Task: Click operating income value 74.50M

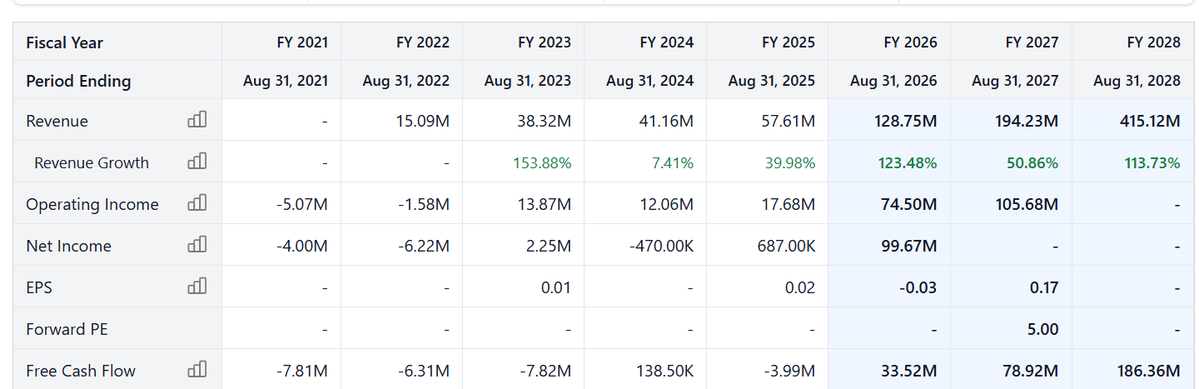Action: click(909, 205)
